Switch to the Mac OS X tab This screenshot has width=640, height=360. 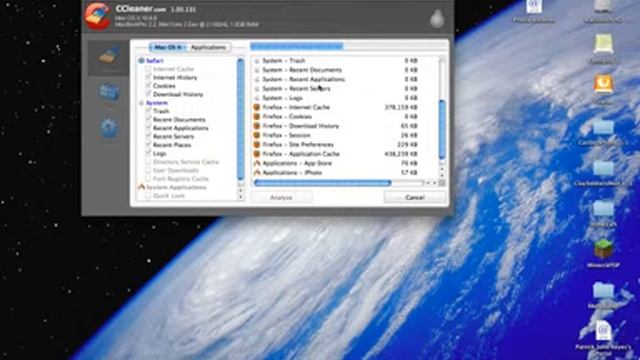click(x=168, y=47)
